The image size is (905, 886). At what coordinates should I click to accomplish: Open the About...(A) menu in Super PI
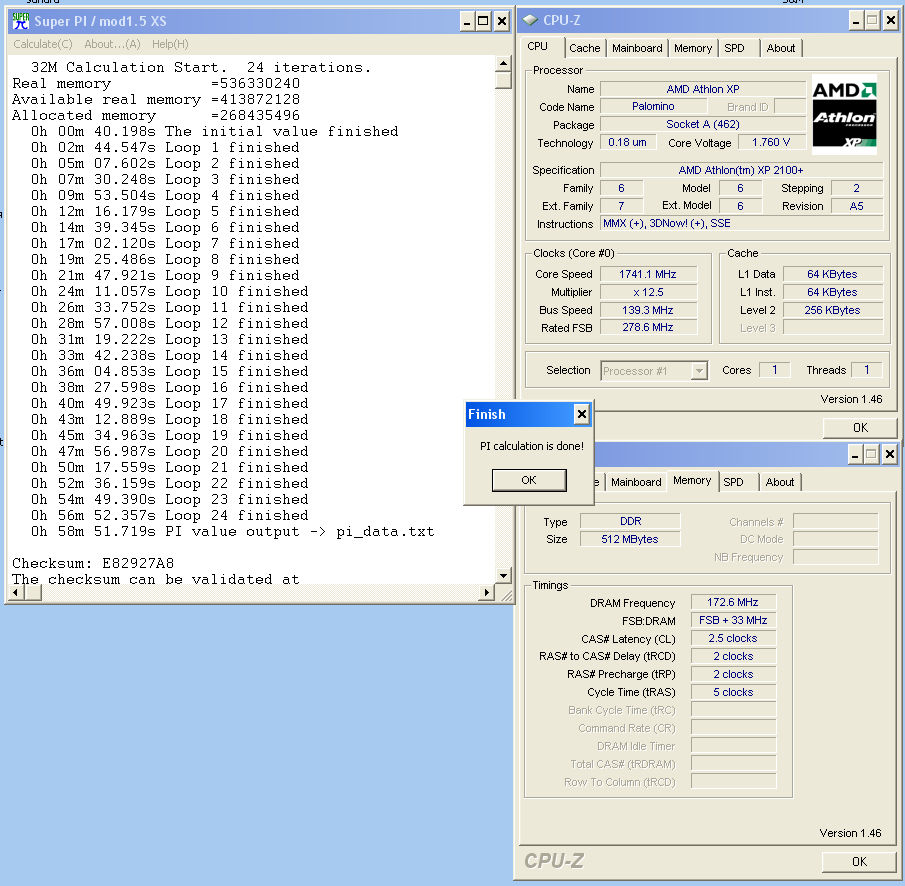coord(113,44)
